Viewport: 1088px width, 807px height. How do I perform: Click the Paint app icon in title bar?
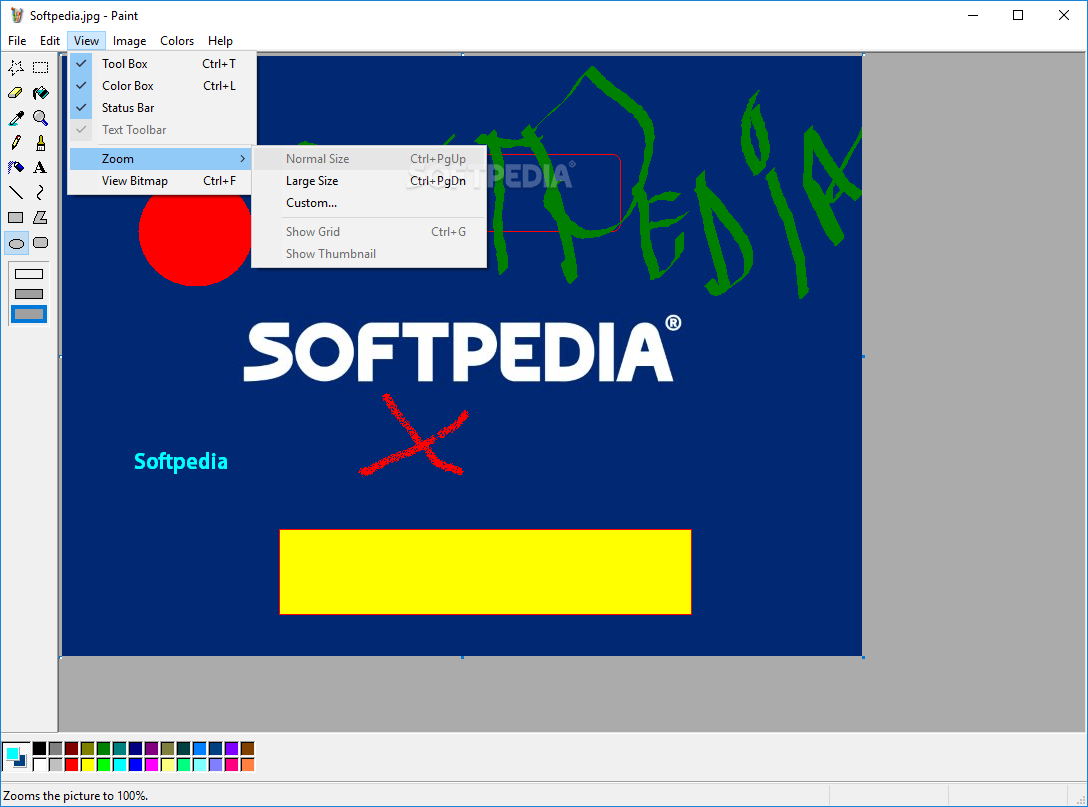pos(17,15)
